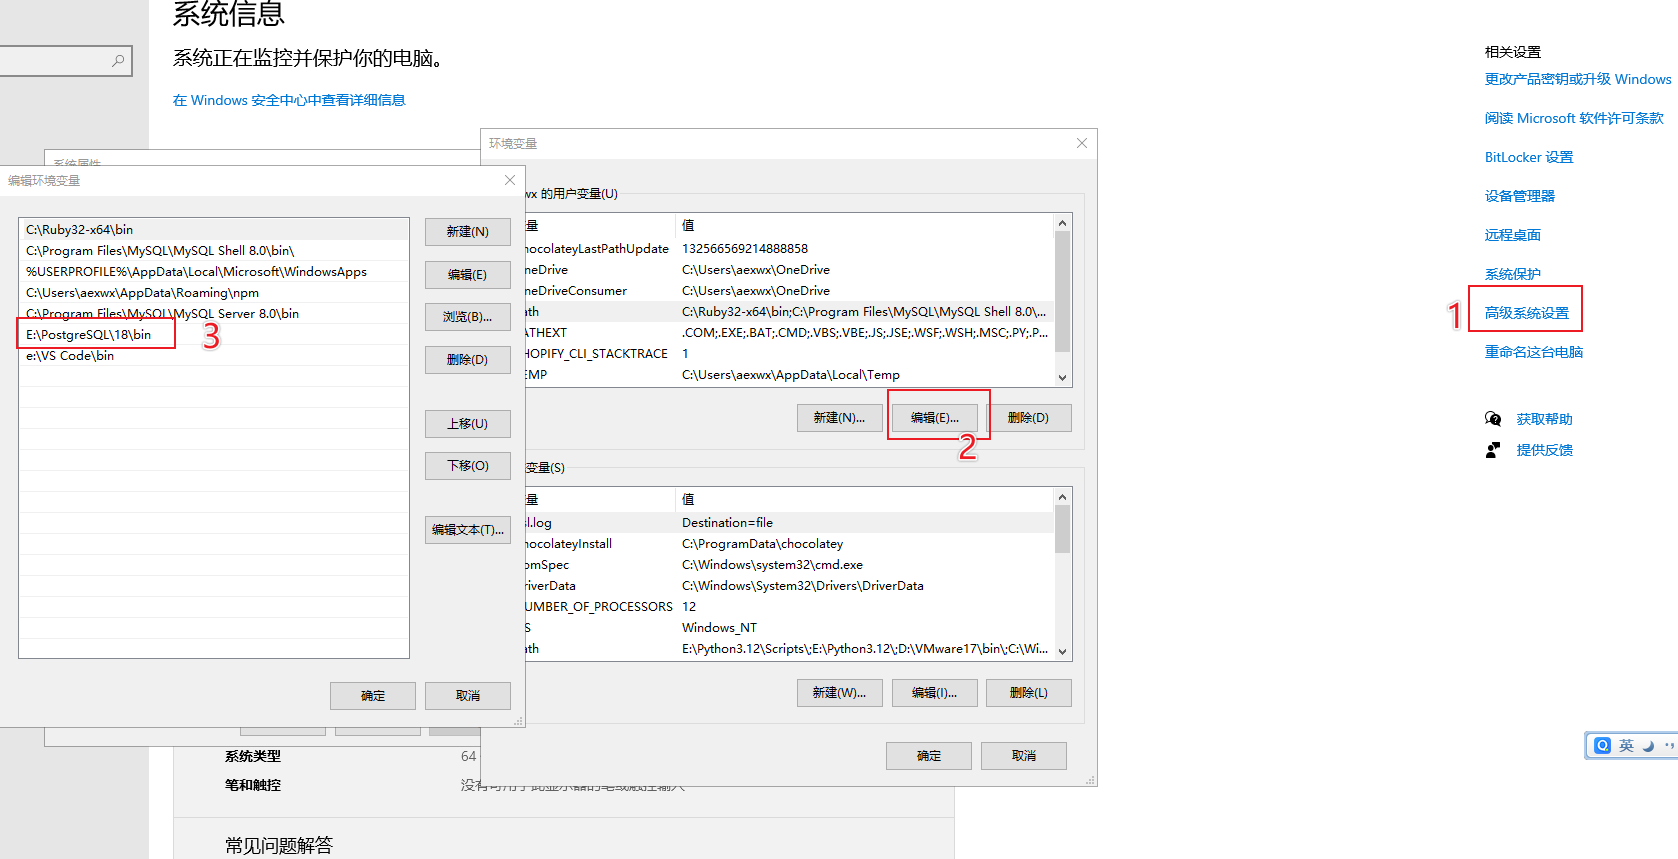Click Move Down button
The height and width of the screenshot is (859, 1678).
[x=468, y=466]
